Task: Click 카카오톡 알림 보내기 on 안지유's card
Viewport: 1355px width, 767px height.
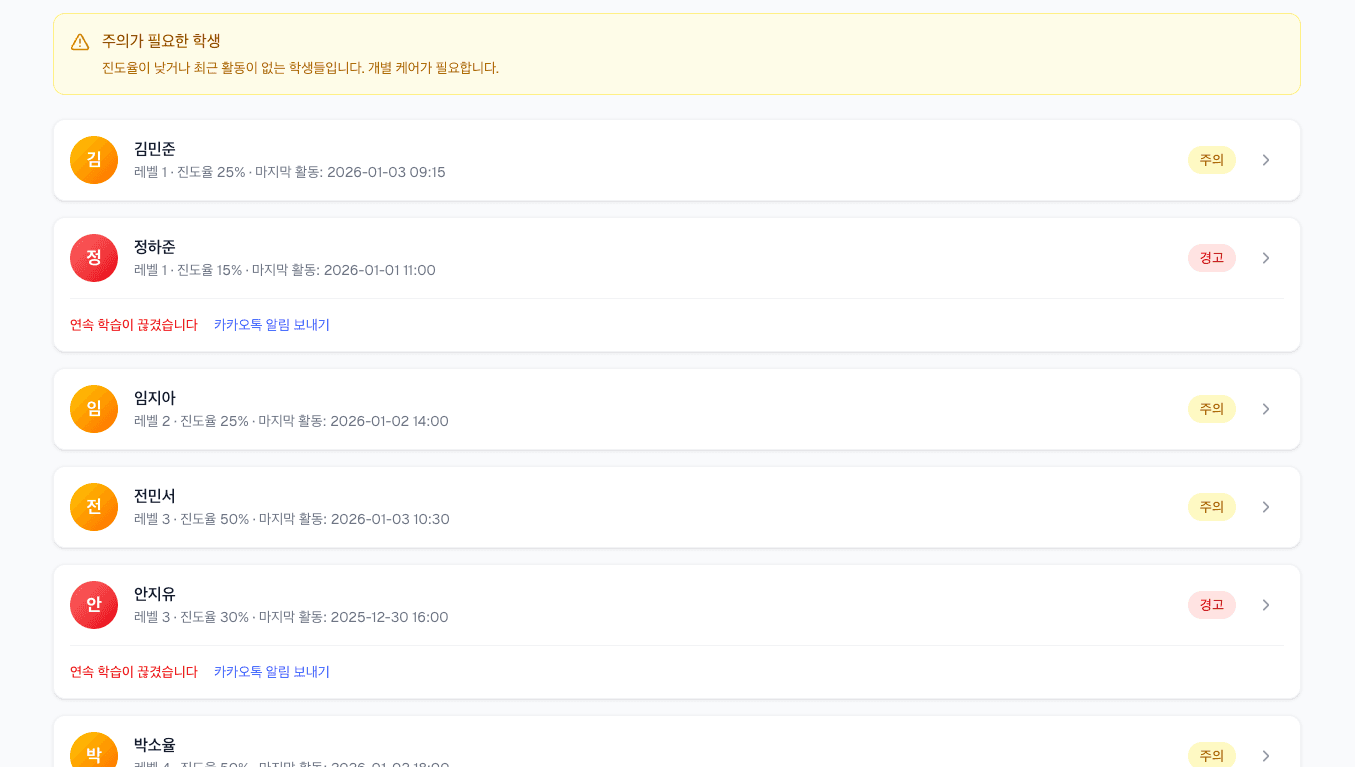Action: click(273, 671)
